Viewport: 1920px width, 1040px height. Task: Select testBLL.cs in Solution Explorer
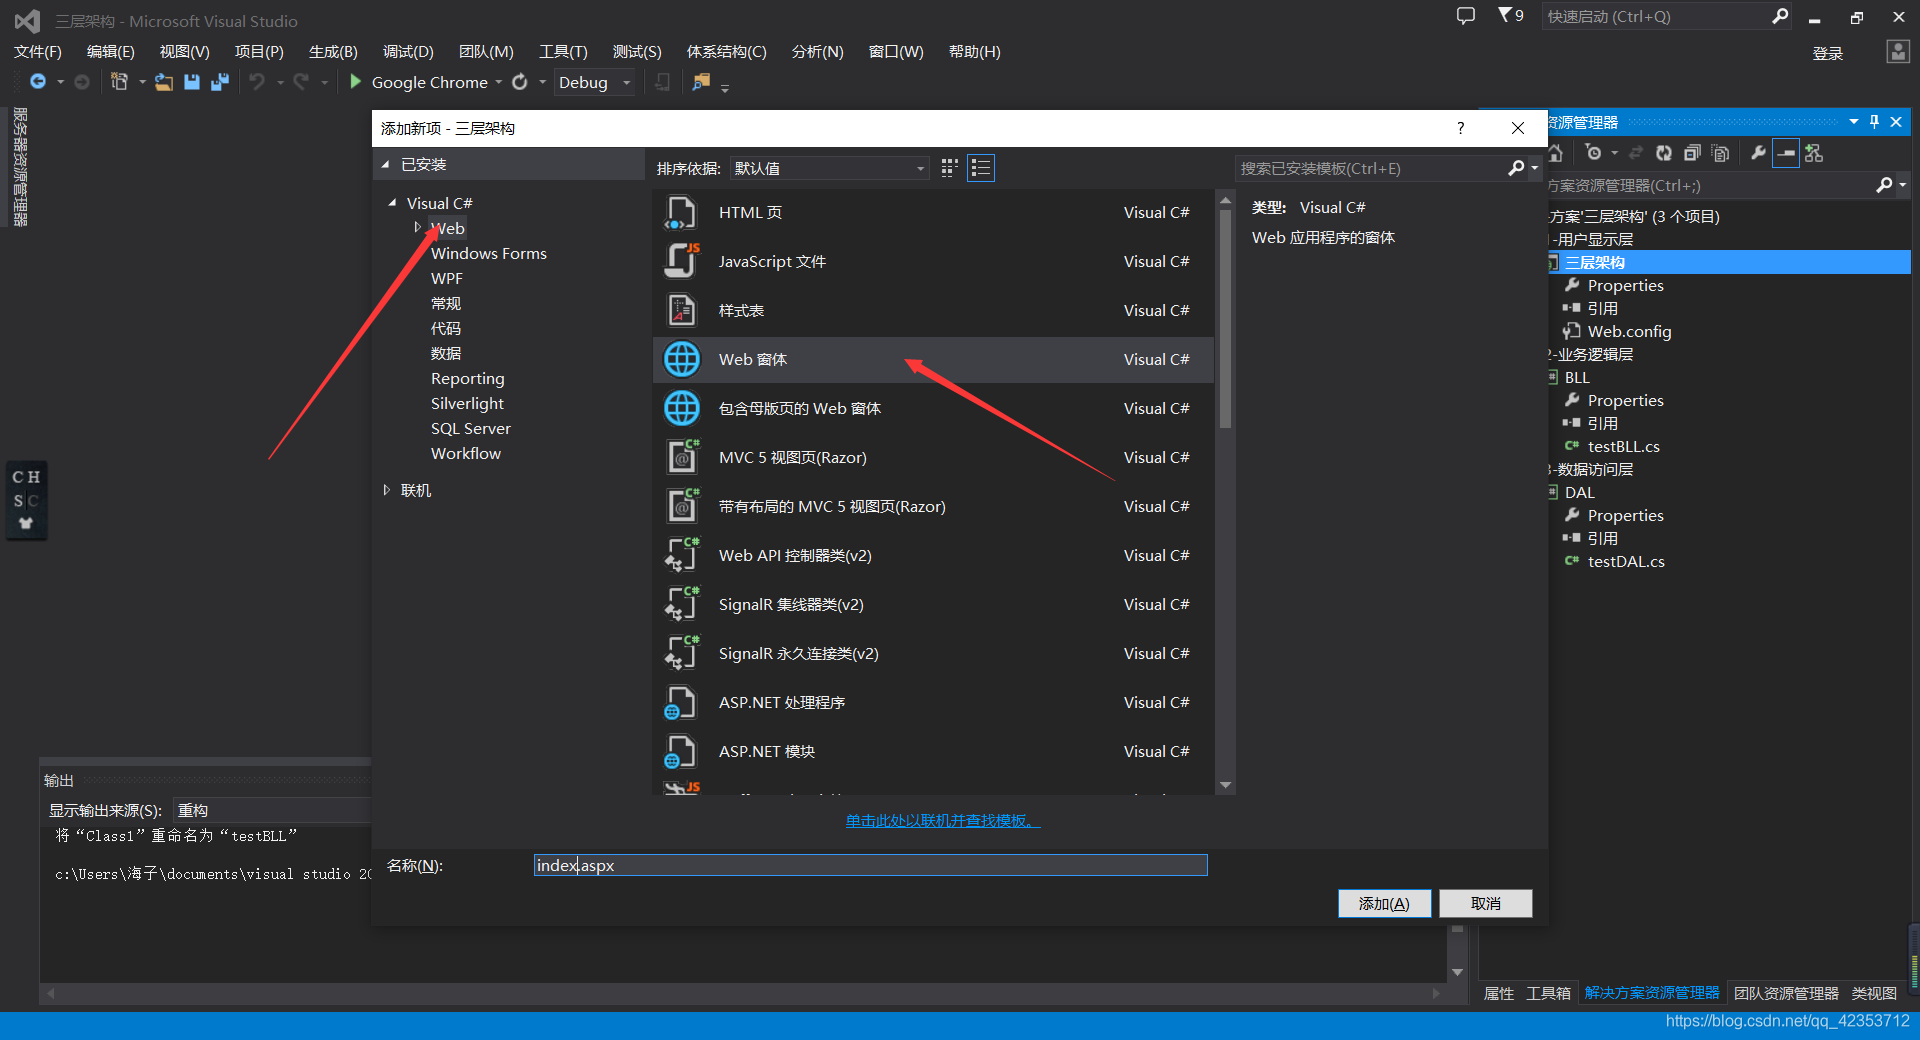tap(1623, 446)
